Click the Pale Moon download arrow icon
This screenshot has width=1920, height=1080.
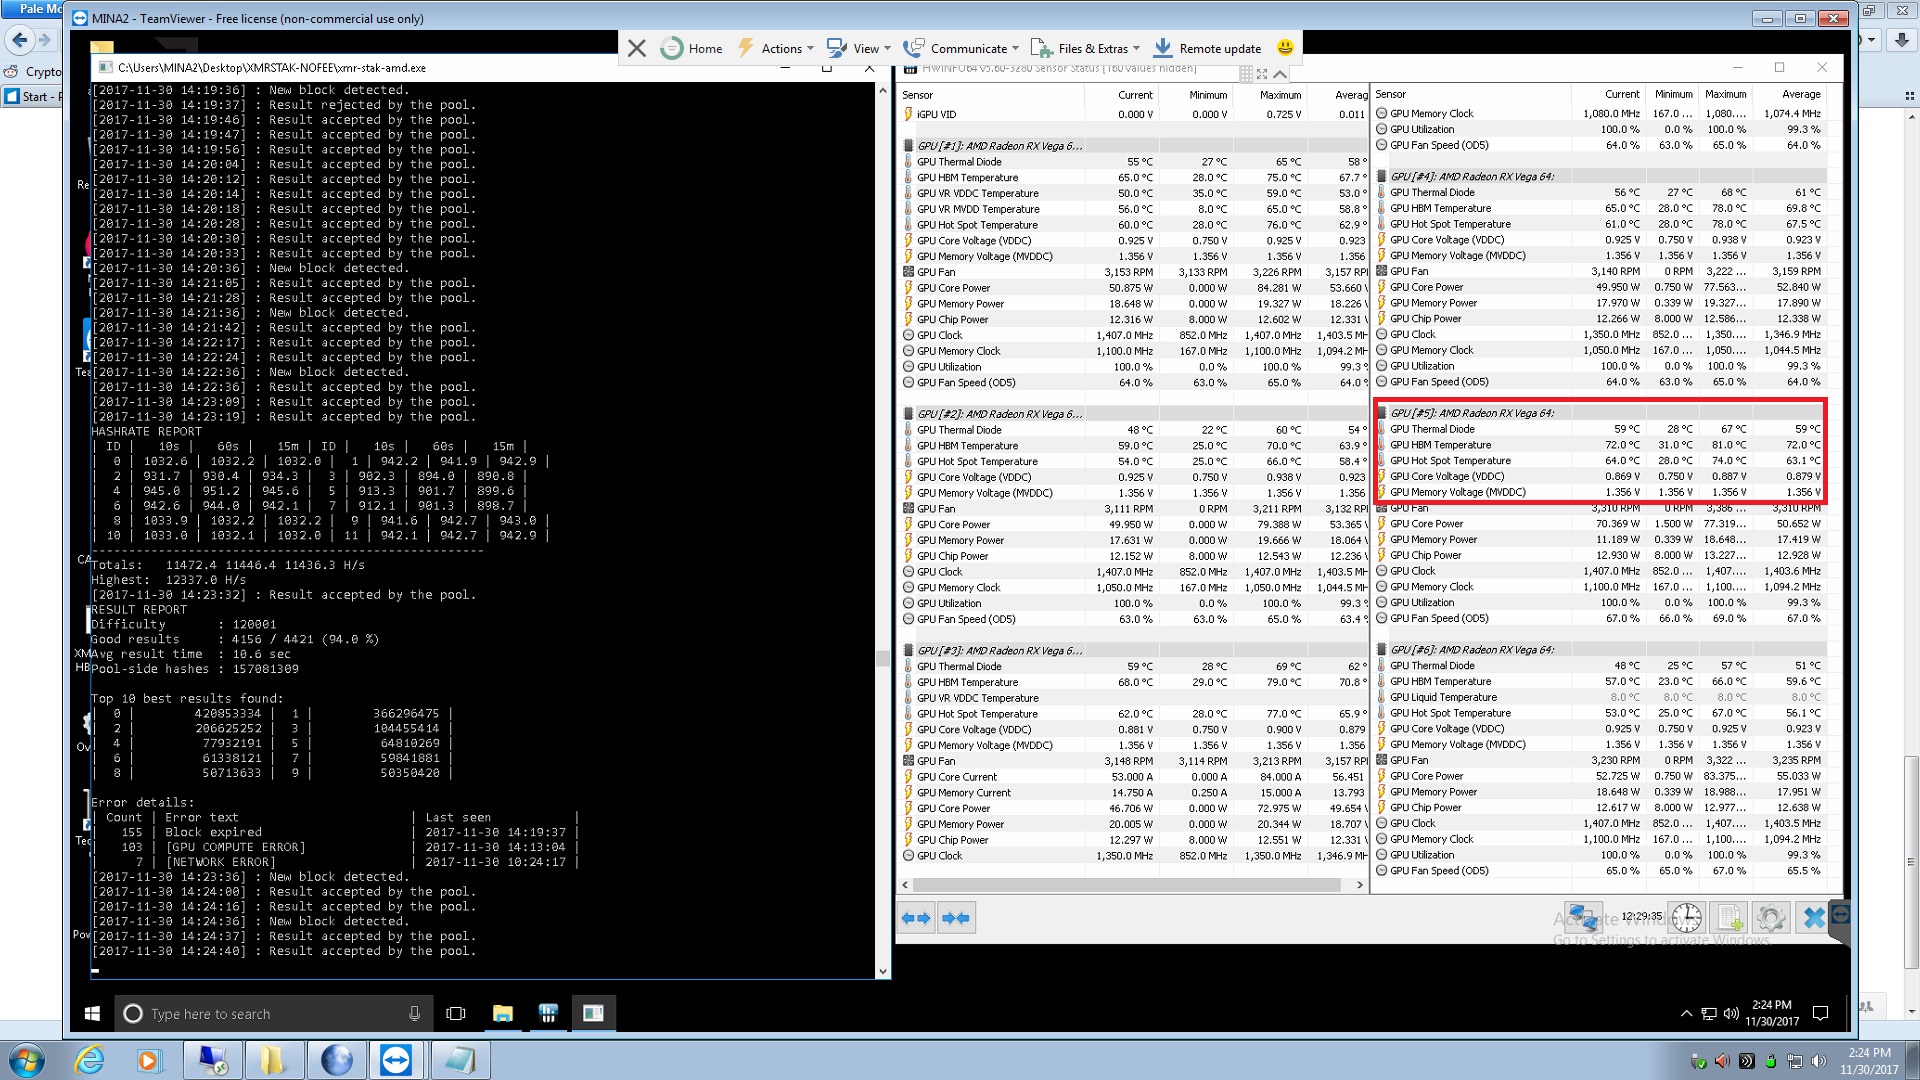(1902, 40)
